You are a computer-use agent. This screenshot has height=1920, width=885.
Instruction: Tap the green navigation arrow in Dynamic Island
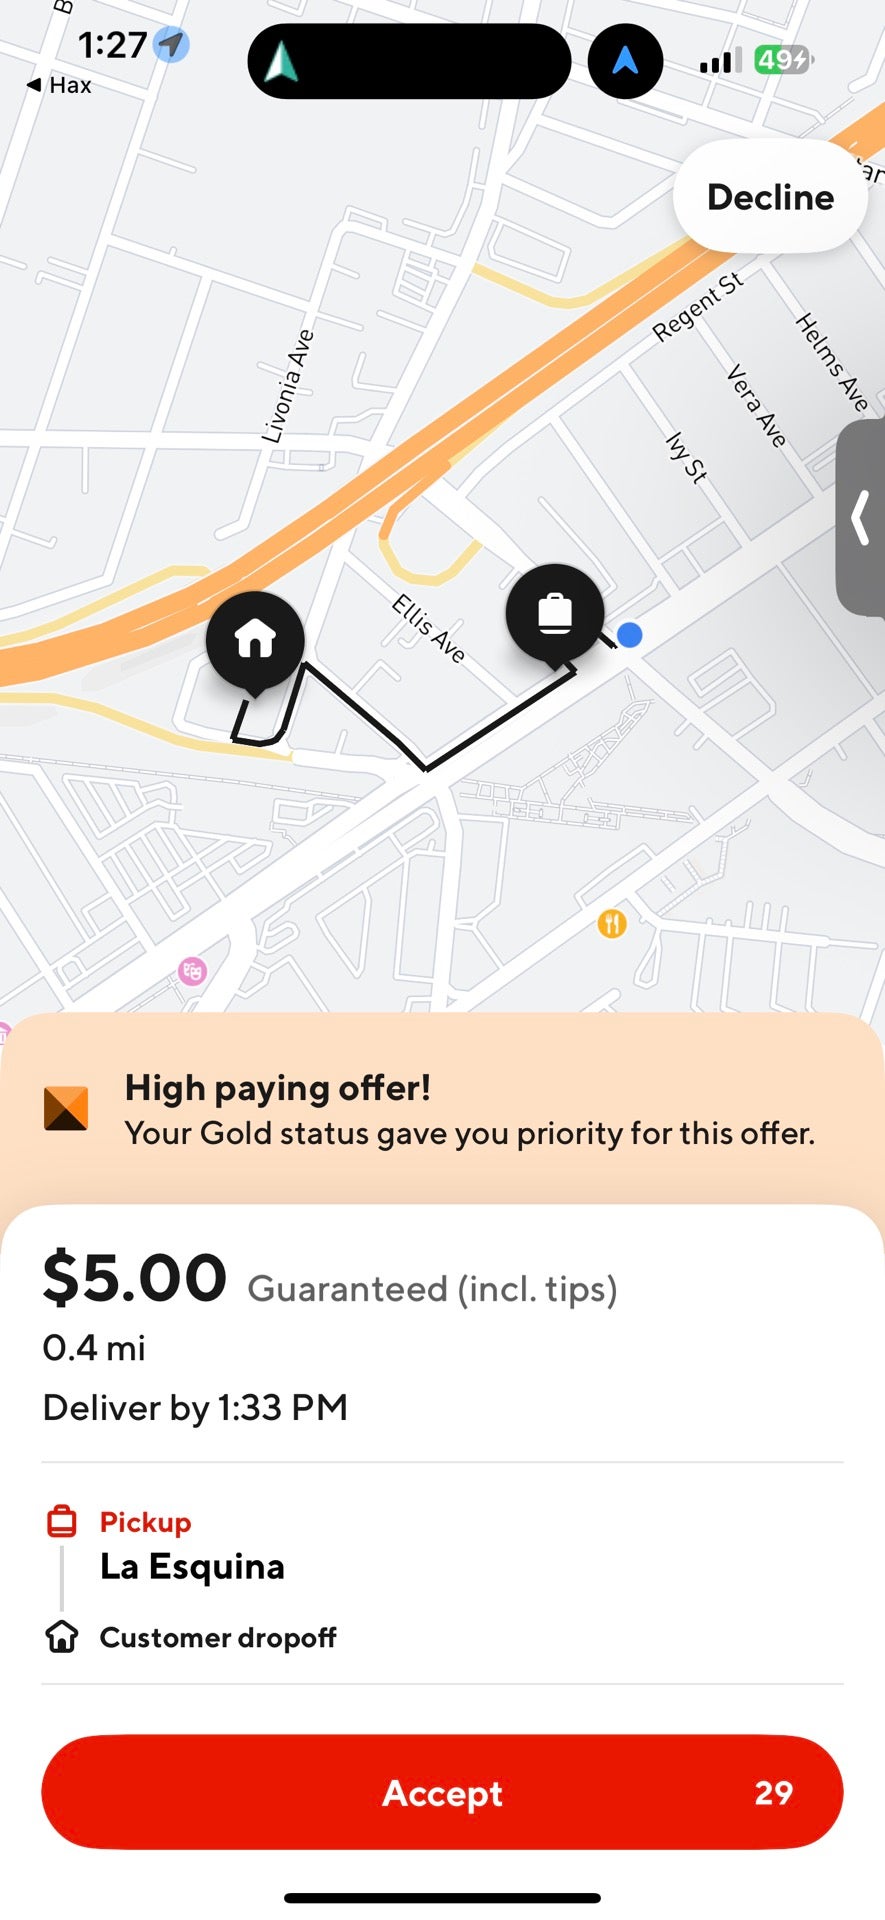[x=282, y=62]
